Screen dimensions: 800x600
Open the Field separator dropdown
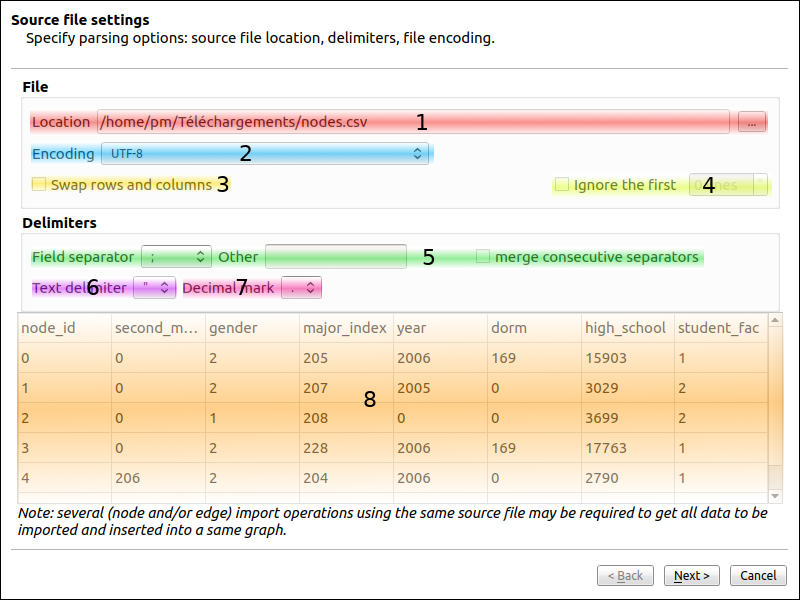pyautogui.click(x=176, y=257)
